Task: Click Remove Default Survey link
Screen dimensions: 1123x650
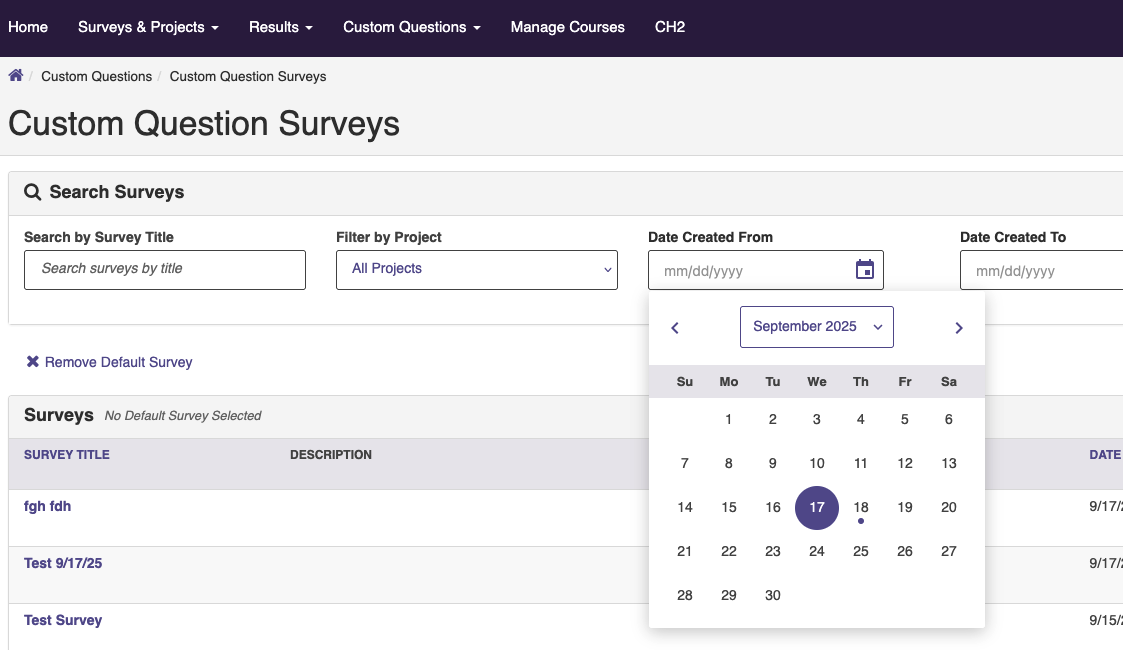Action: [x=119, y=362]
